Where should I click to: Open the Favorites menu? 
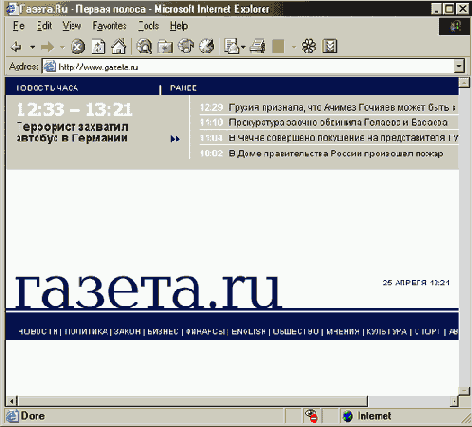tap(109, 26)
